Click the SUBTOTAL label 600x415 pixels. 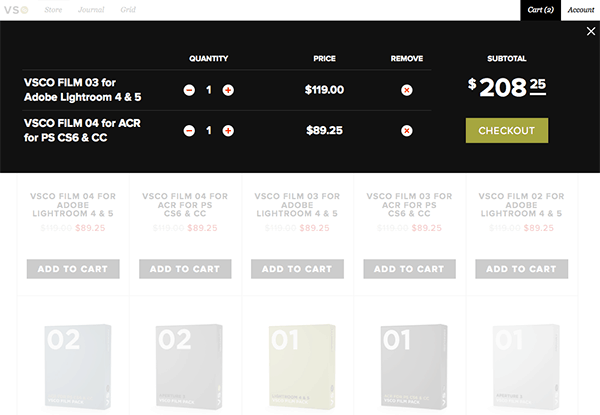[x=507, y=59]
